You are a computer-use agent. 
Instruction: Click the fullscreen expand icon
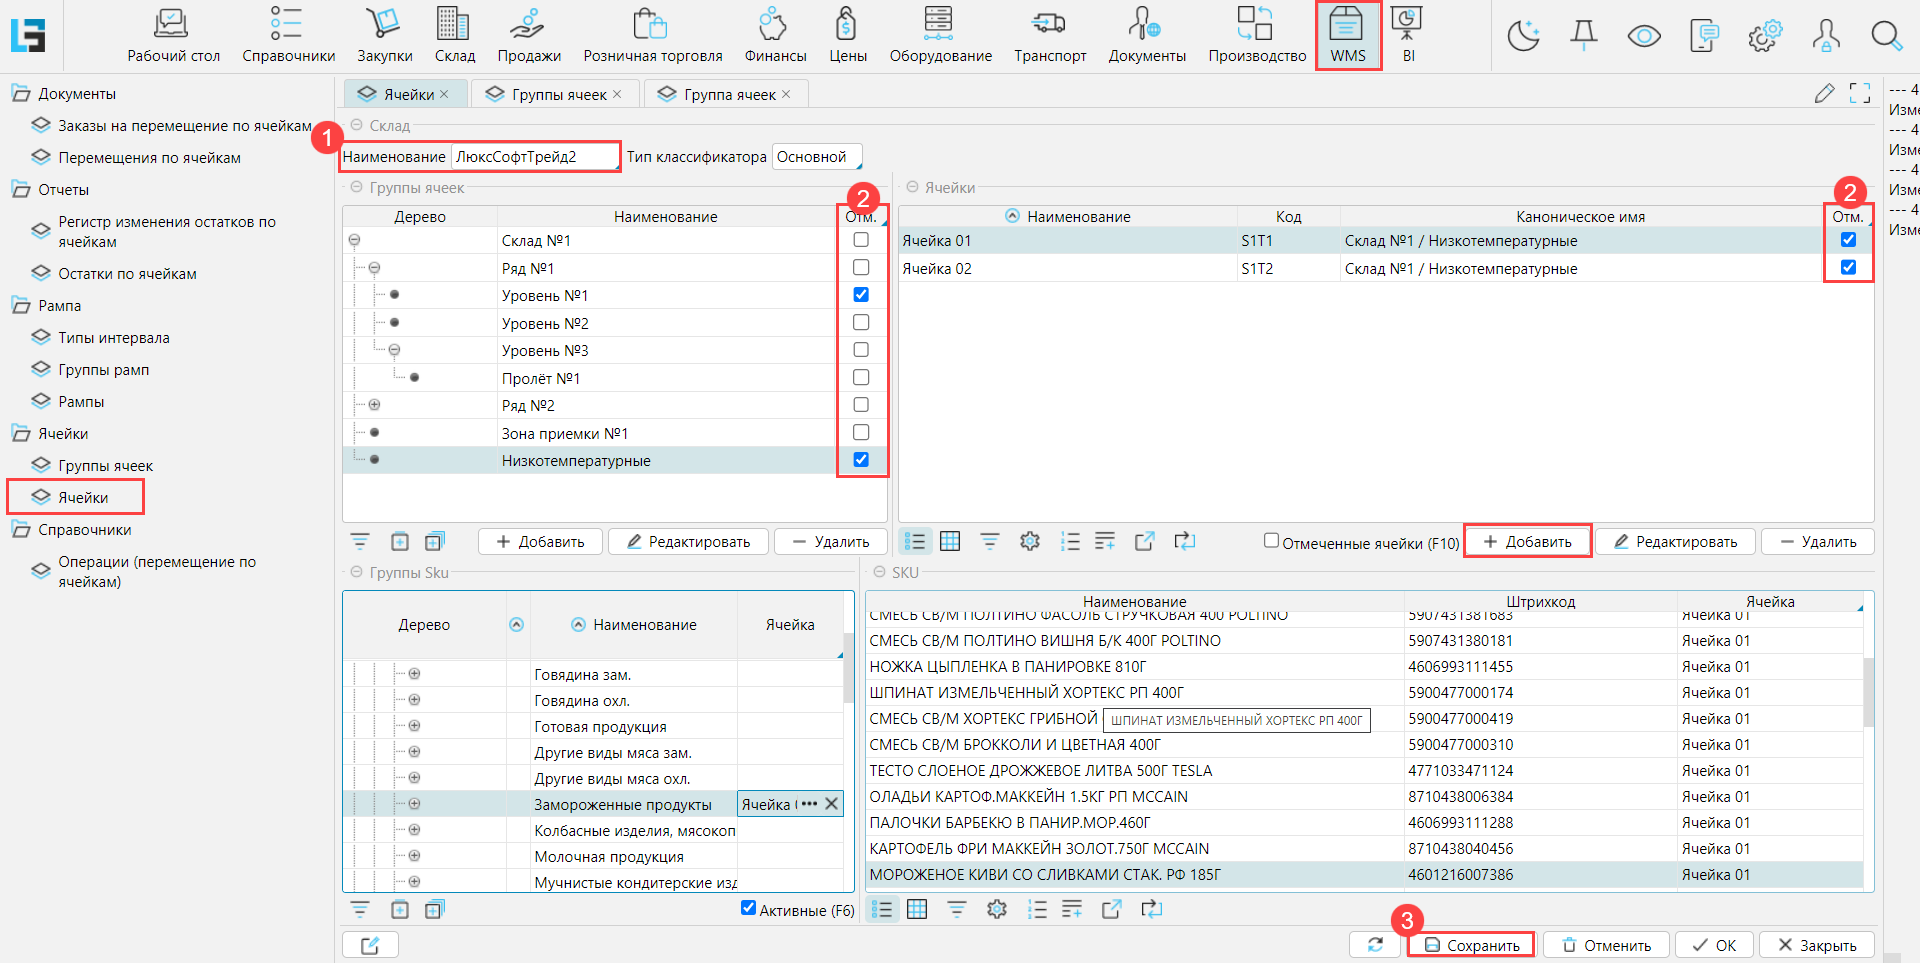pyautogui.click(x=1860, y=93)
